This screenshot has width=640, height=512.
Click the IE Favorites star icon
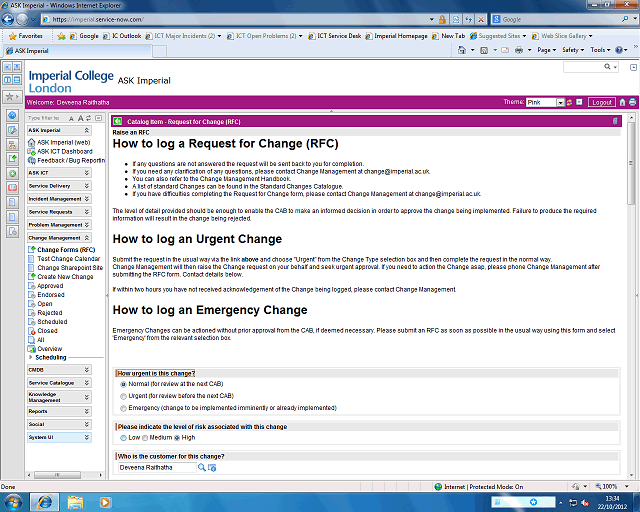point(12,35)
